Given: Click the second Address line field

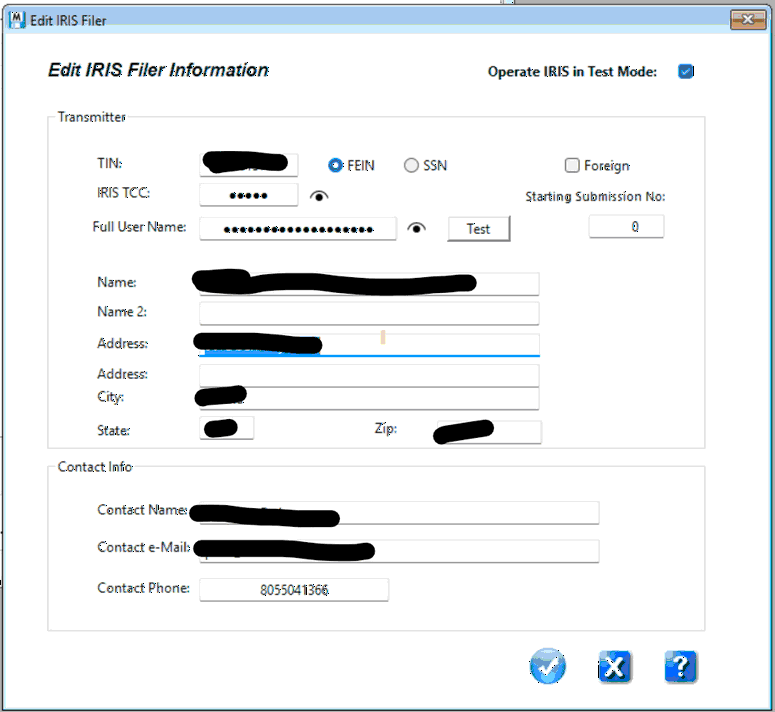Looking at the screenshot, I should point(368,375).
